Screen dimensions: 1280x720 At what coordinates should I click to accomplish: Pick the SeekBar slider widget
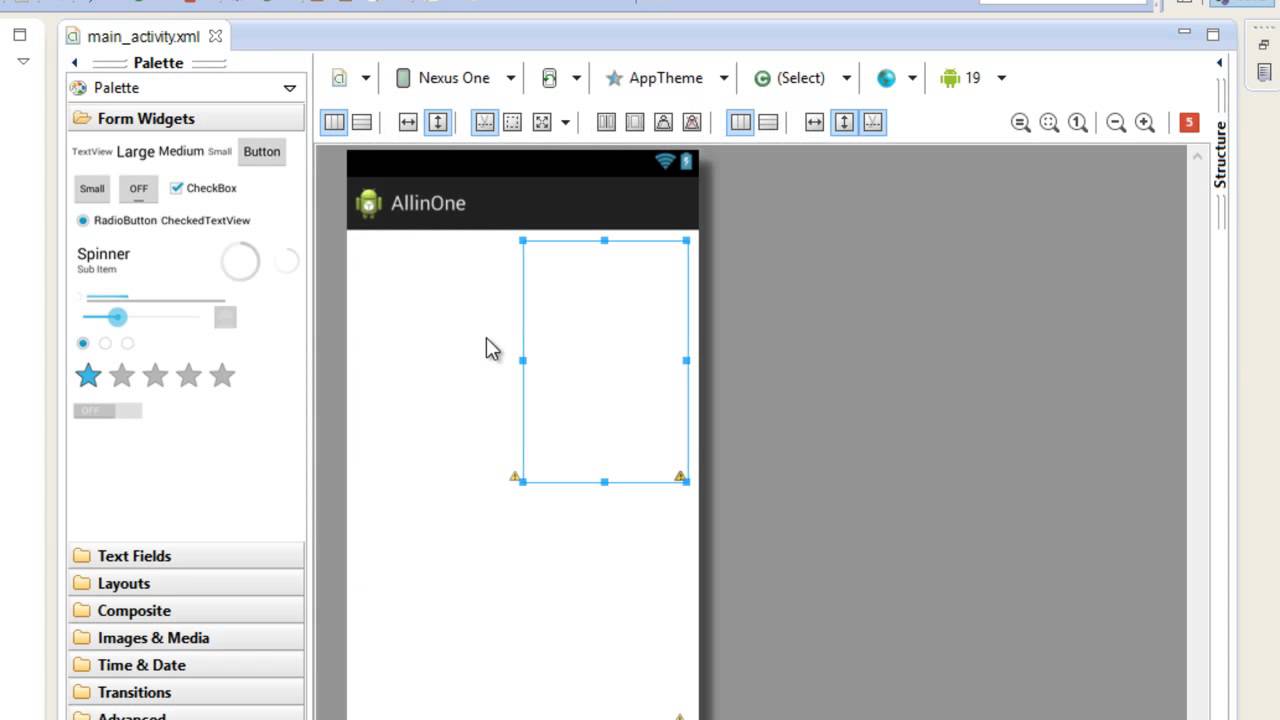click(x=140, y=317)
